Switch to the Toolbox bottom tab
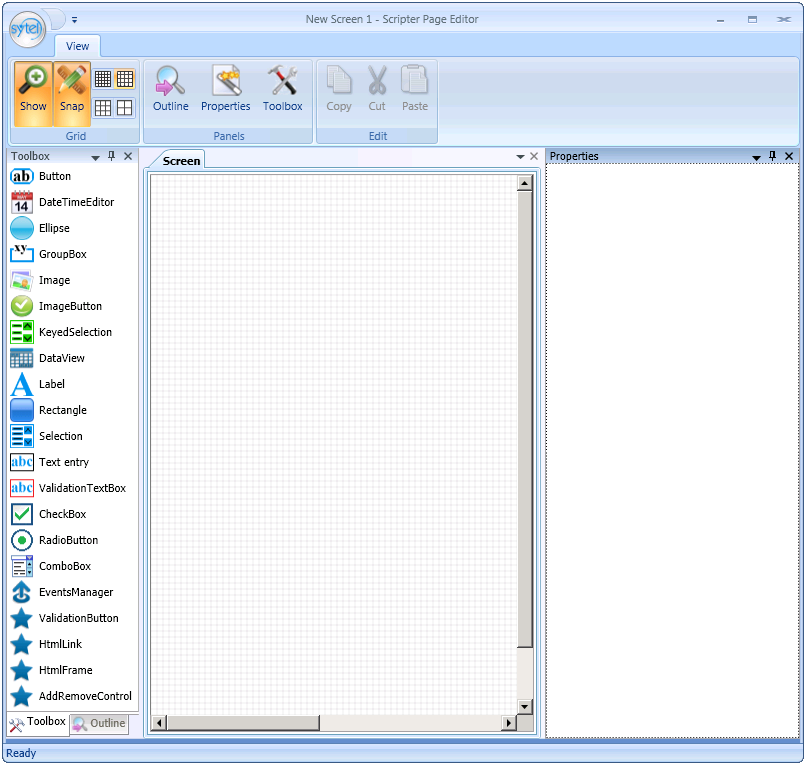This screenshot has height=765, width=806. (38, 723)
